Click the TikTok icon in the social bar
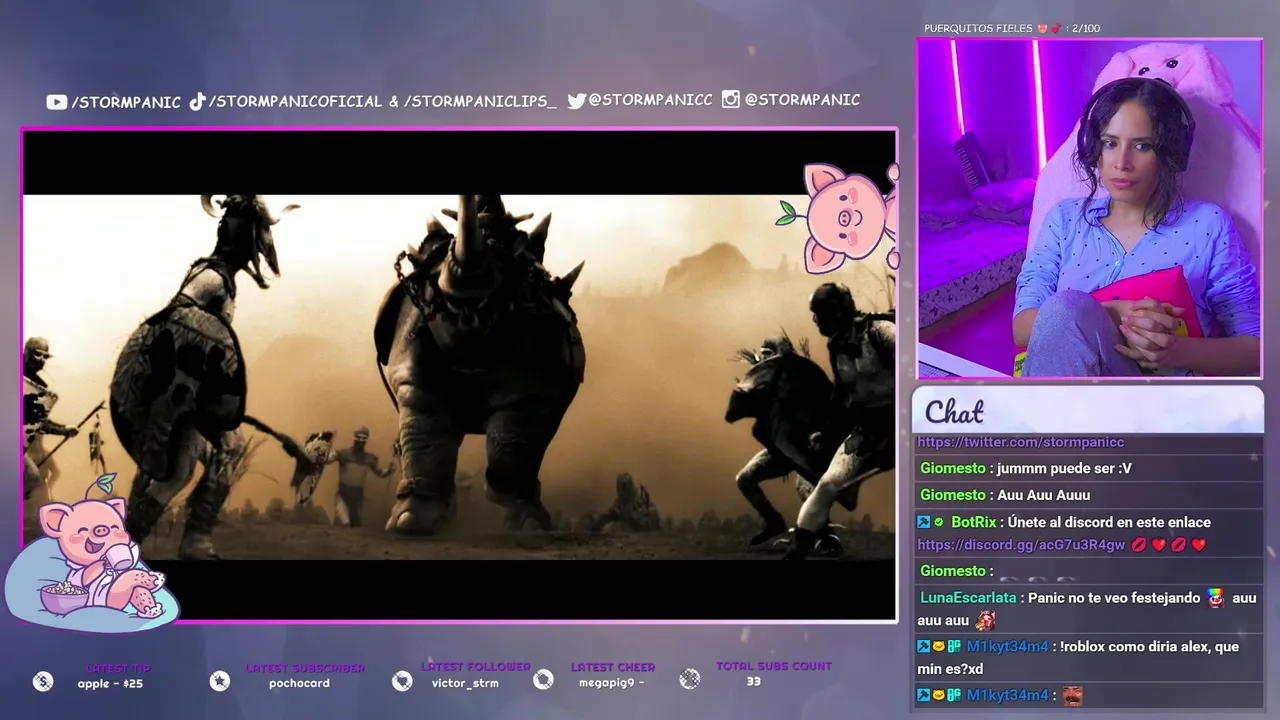 tap(197, 101)
